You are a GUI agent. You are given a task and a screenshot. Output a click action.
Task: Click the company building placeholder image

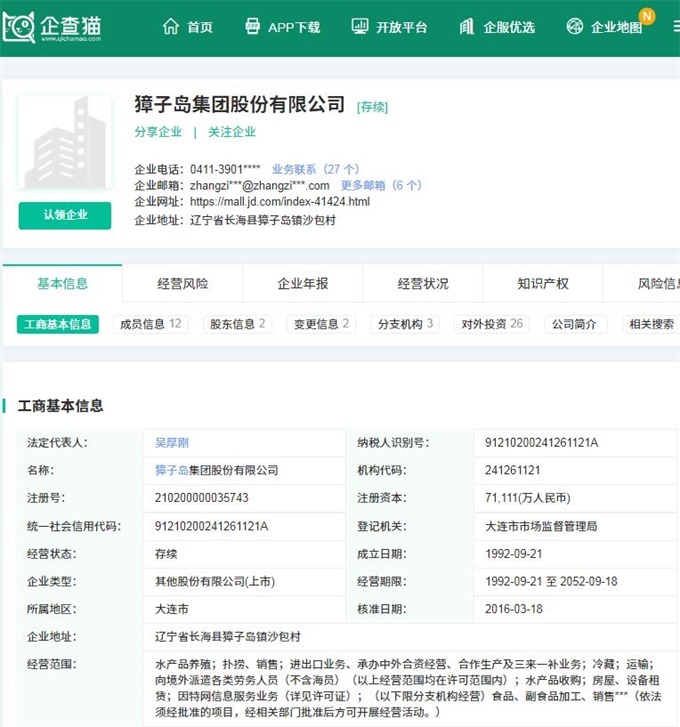[x=65, y=141]
